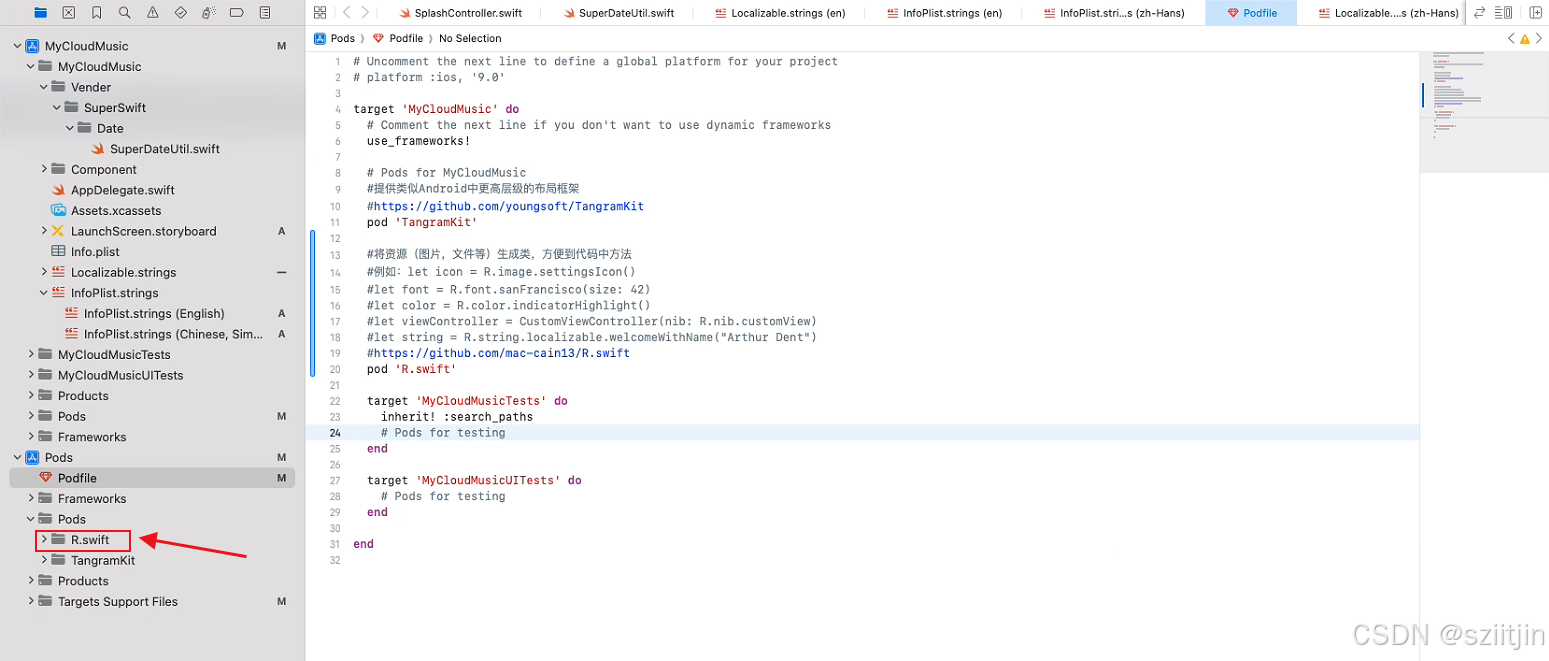Expand the Component folder
Screen dimensions: 1549x661
coord(43,169)
